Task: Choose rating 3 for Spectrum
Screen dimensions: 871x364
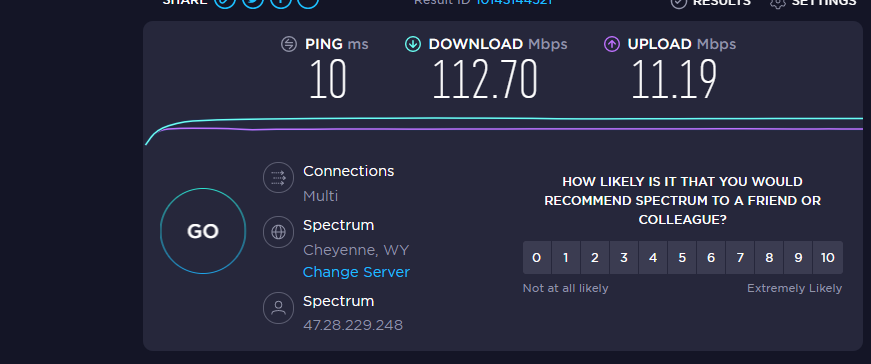Action: coord(624,257)
